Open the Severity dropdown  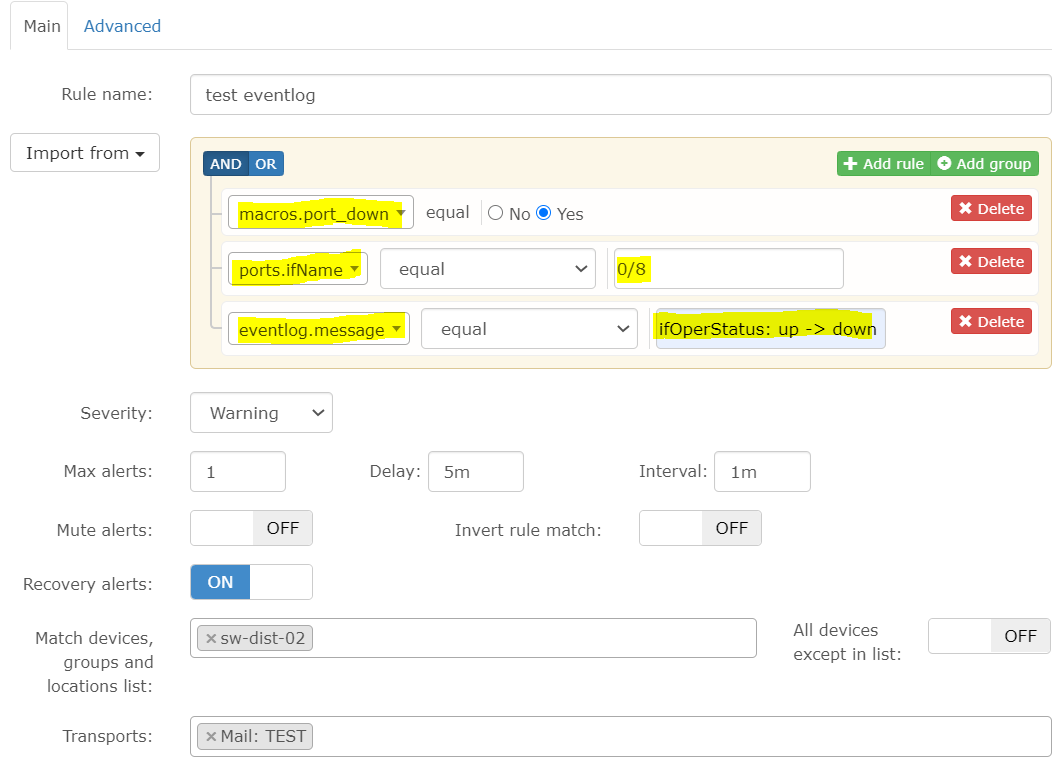pyautogui.click(x=261, y=413)
